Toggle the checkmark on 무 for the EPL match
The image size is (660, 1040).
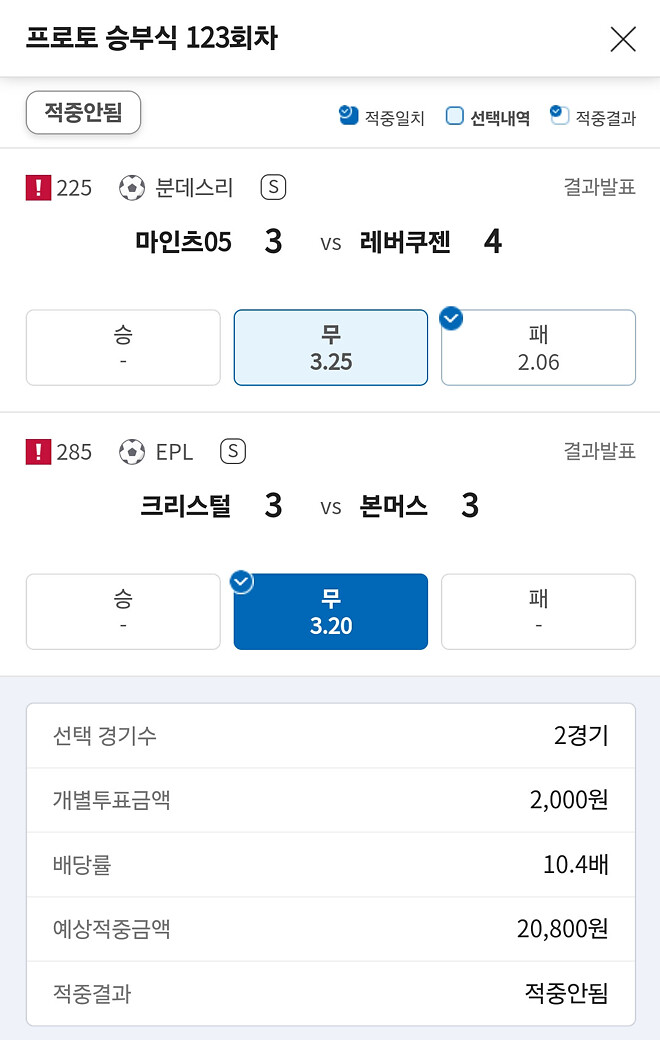(240, 582)
